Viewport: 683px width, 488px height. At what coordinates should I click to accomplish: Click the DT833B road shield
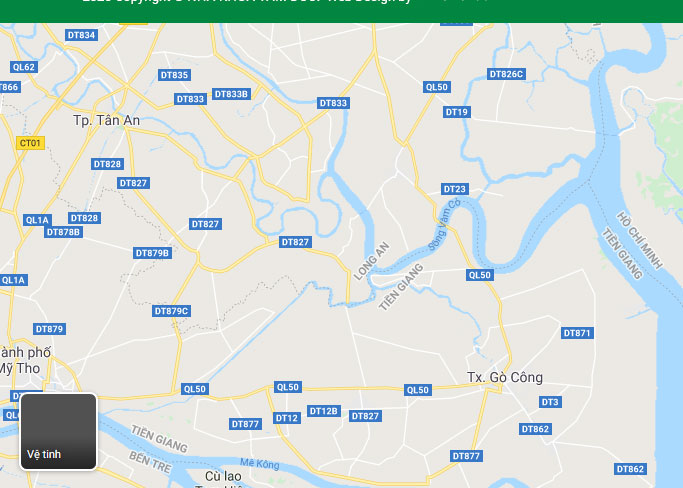click(231, 94)
